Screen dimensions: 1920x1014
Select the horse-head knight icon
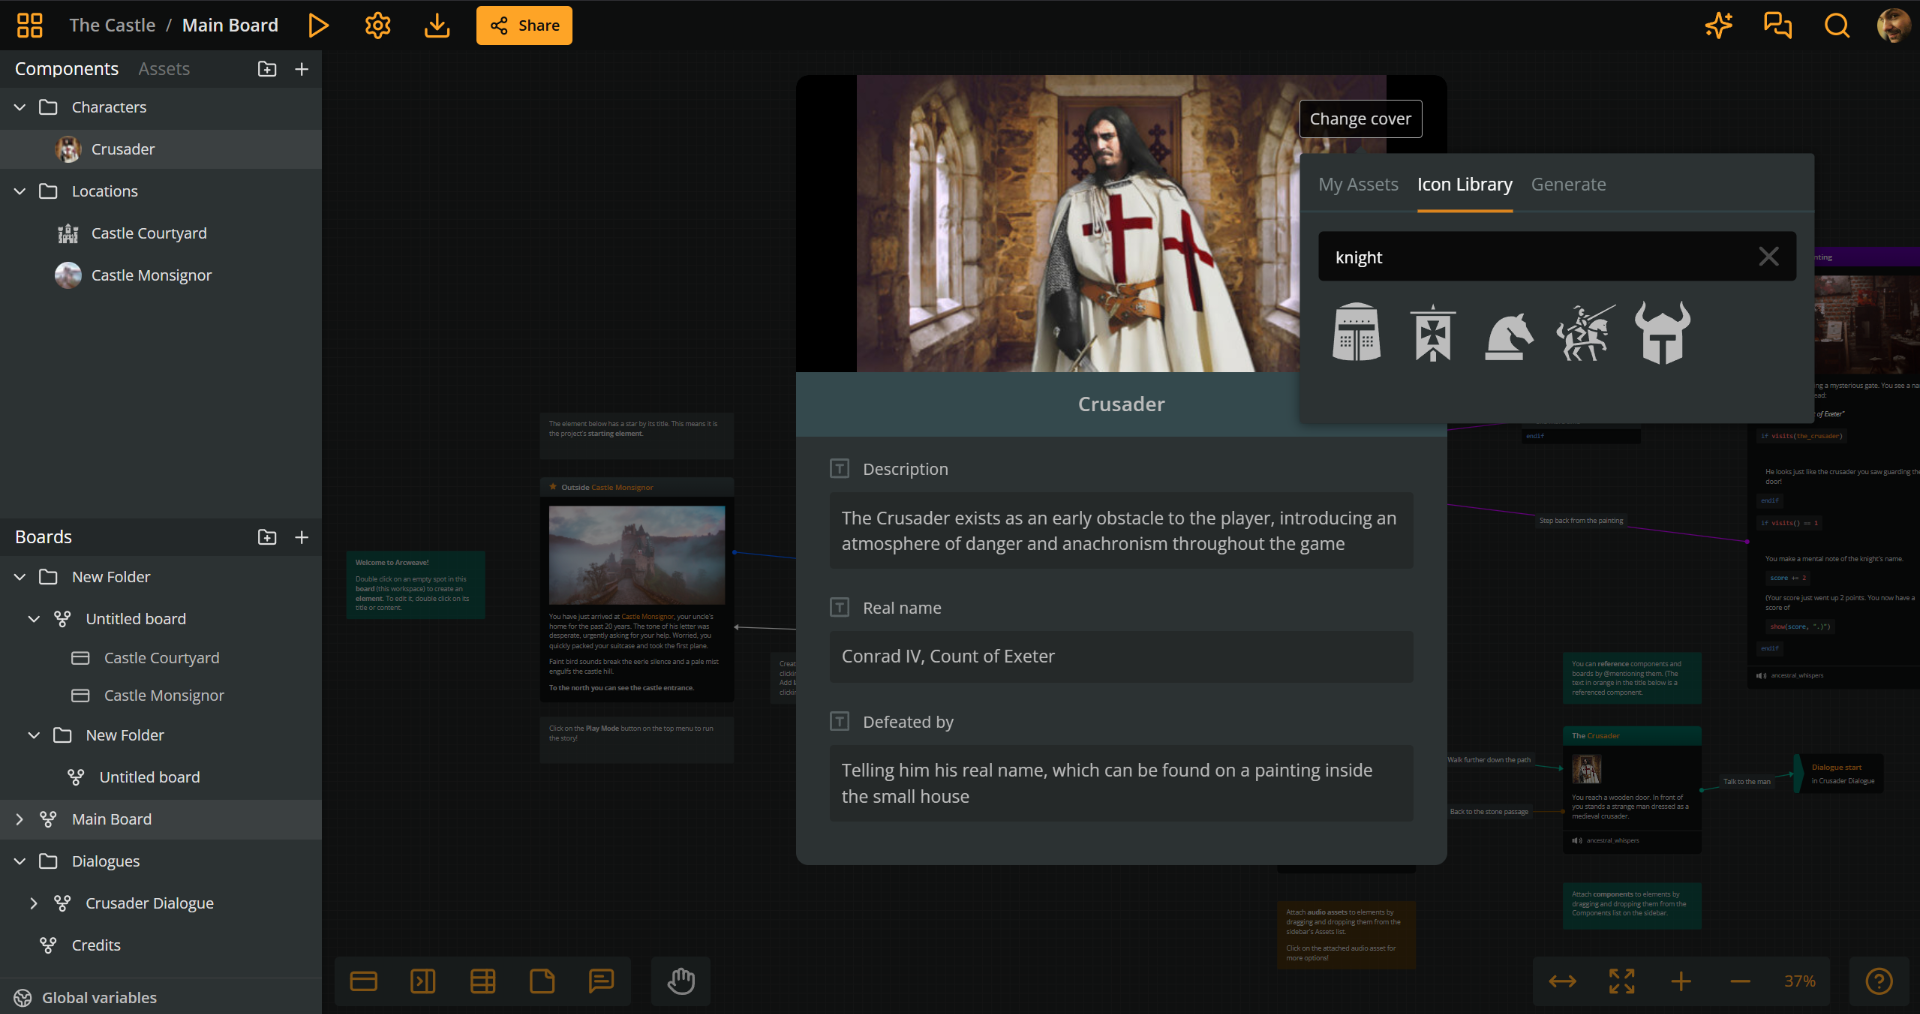[1508, 333]
